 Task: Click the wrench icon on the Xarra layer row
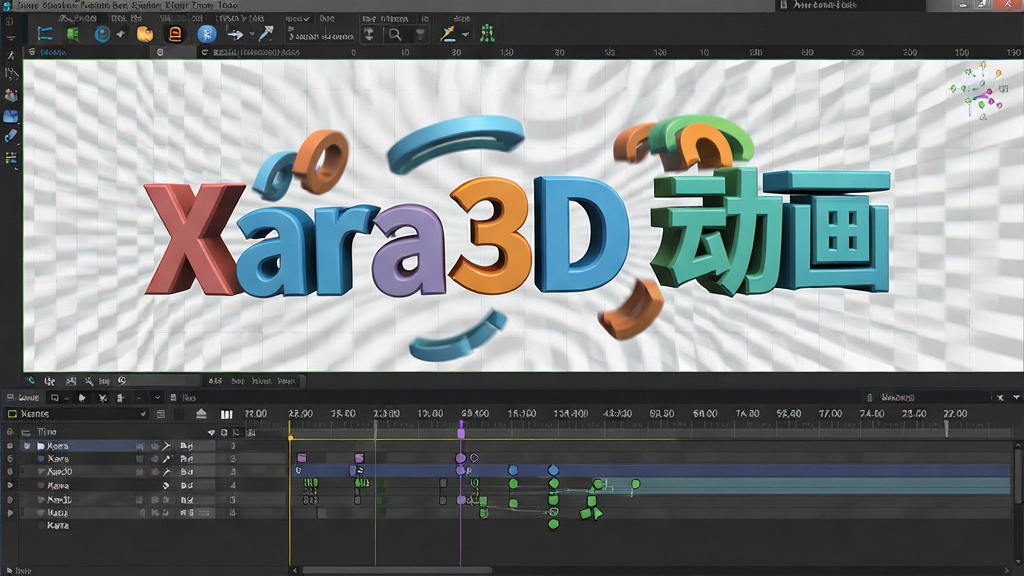167,459
